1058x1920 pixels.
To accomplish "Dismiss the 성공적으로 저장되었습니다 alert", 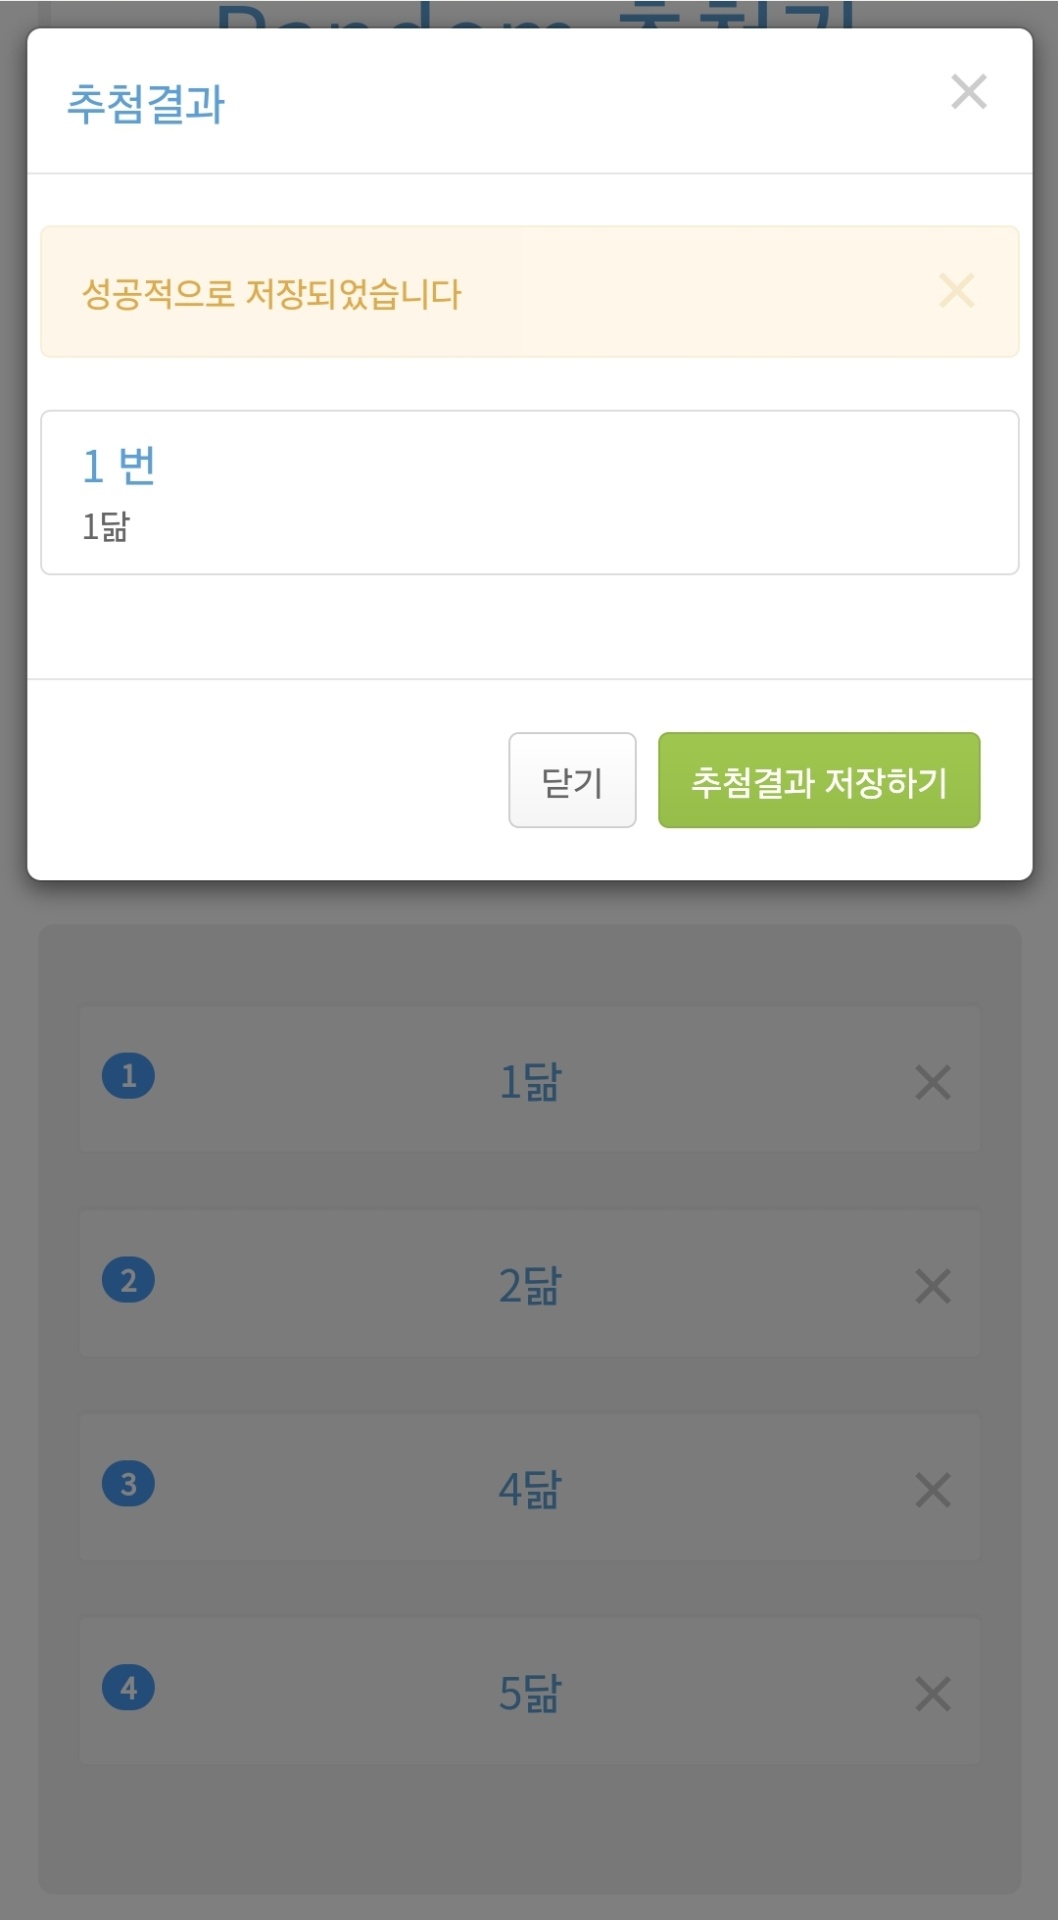I will pyautogui.click(x=956, y=291).
